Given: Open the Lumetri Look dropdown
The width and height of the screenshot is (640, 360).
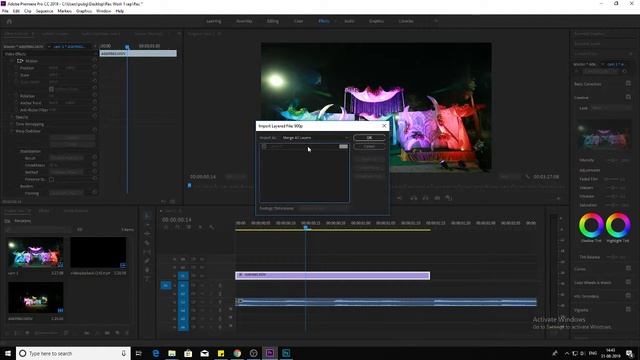Looking at the screenshot, I should (x=611, y=108).
